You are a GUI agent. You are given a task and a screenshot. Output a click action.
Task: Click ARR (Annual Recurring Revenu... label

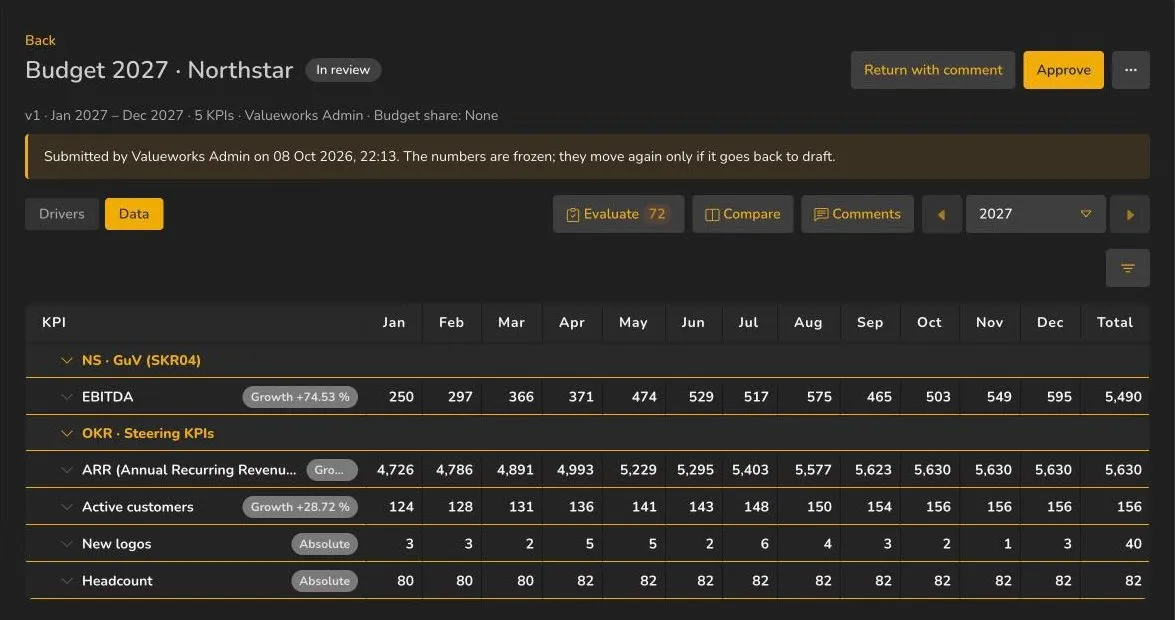(189, 470)
